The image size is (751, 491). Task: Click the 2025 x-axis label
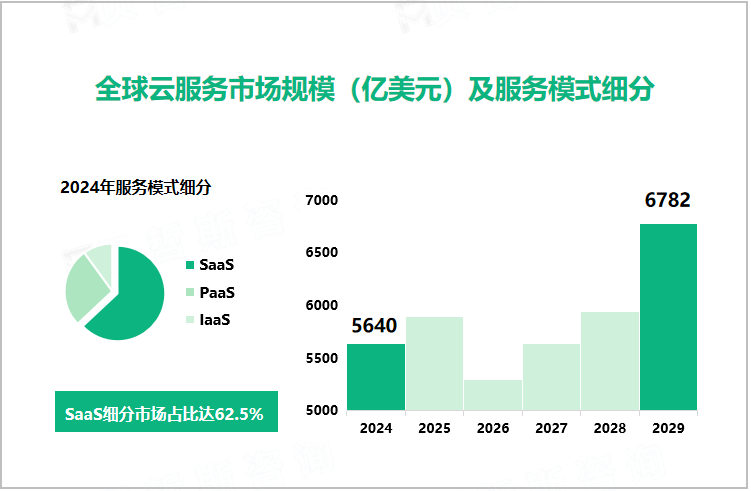(x=434, y=428)
